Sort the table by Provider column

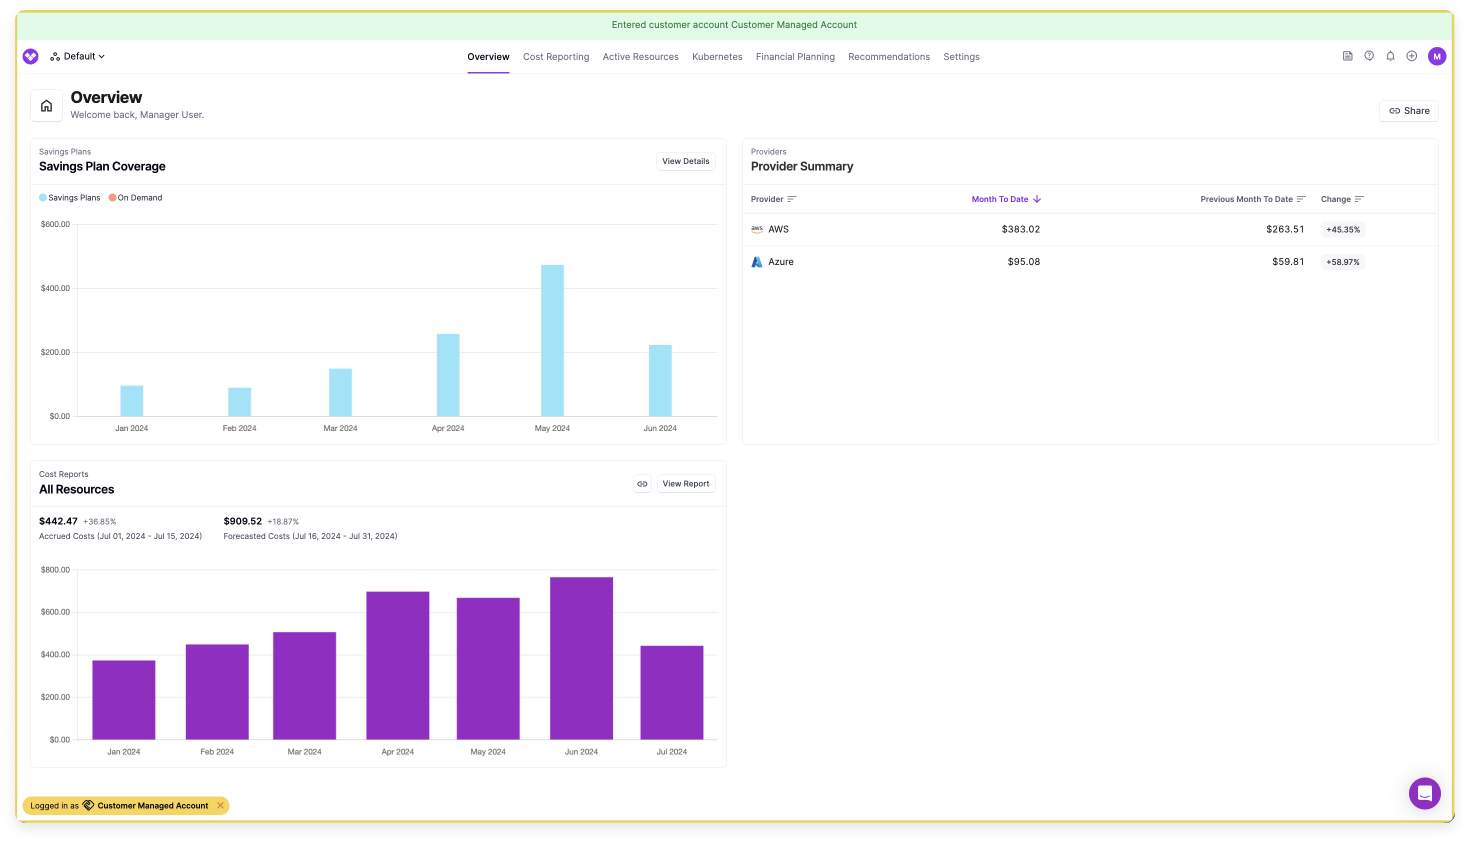[x=774, y=199]
